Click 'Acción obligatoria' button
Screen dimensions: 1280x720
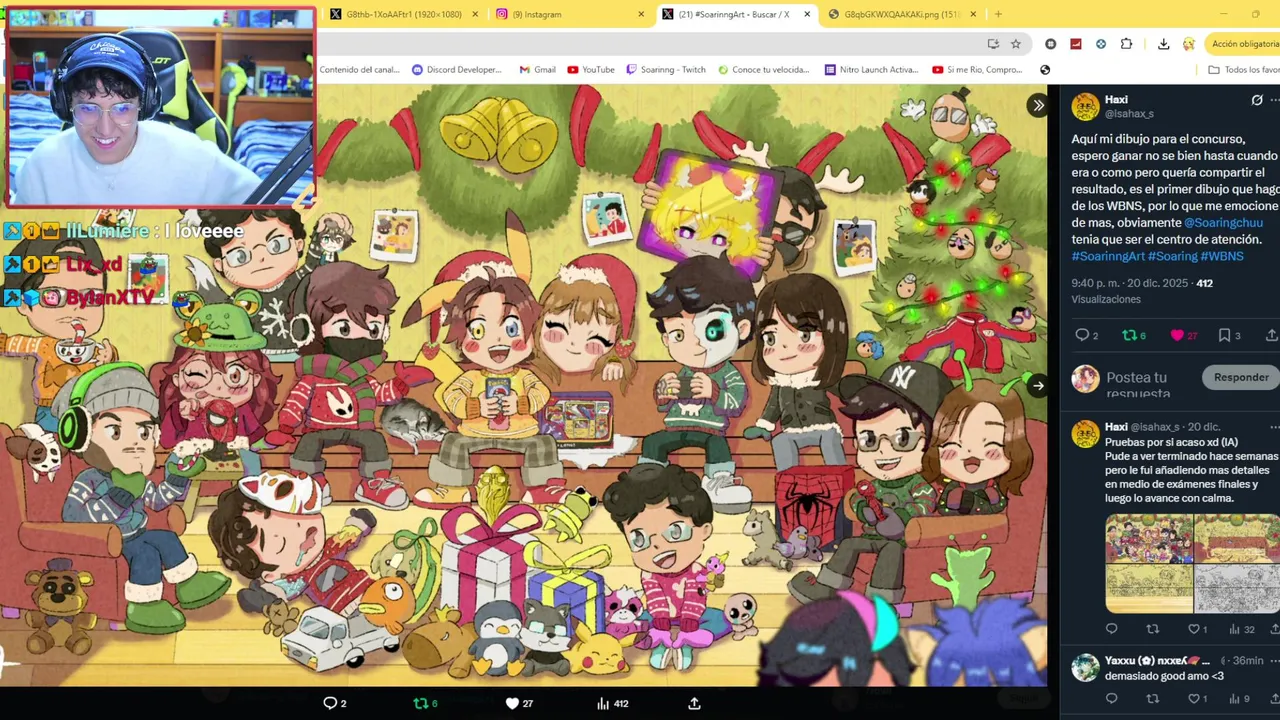[x=1243, y=44]
